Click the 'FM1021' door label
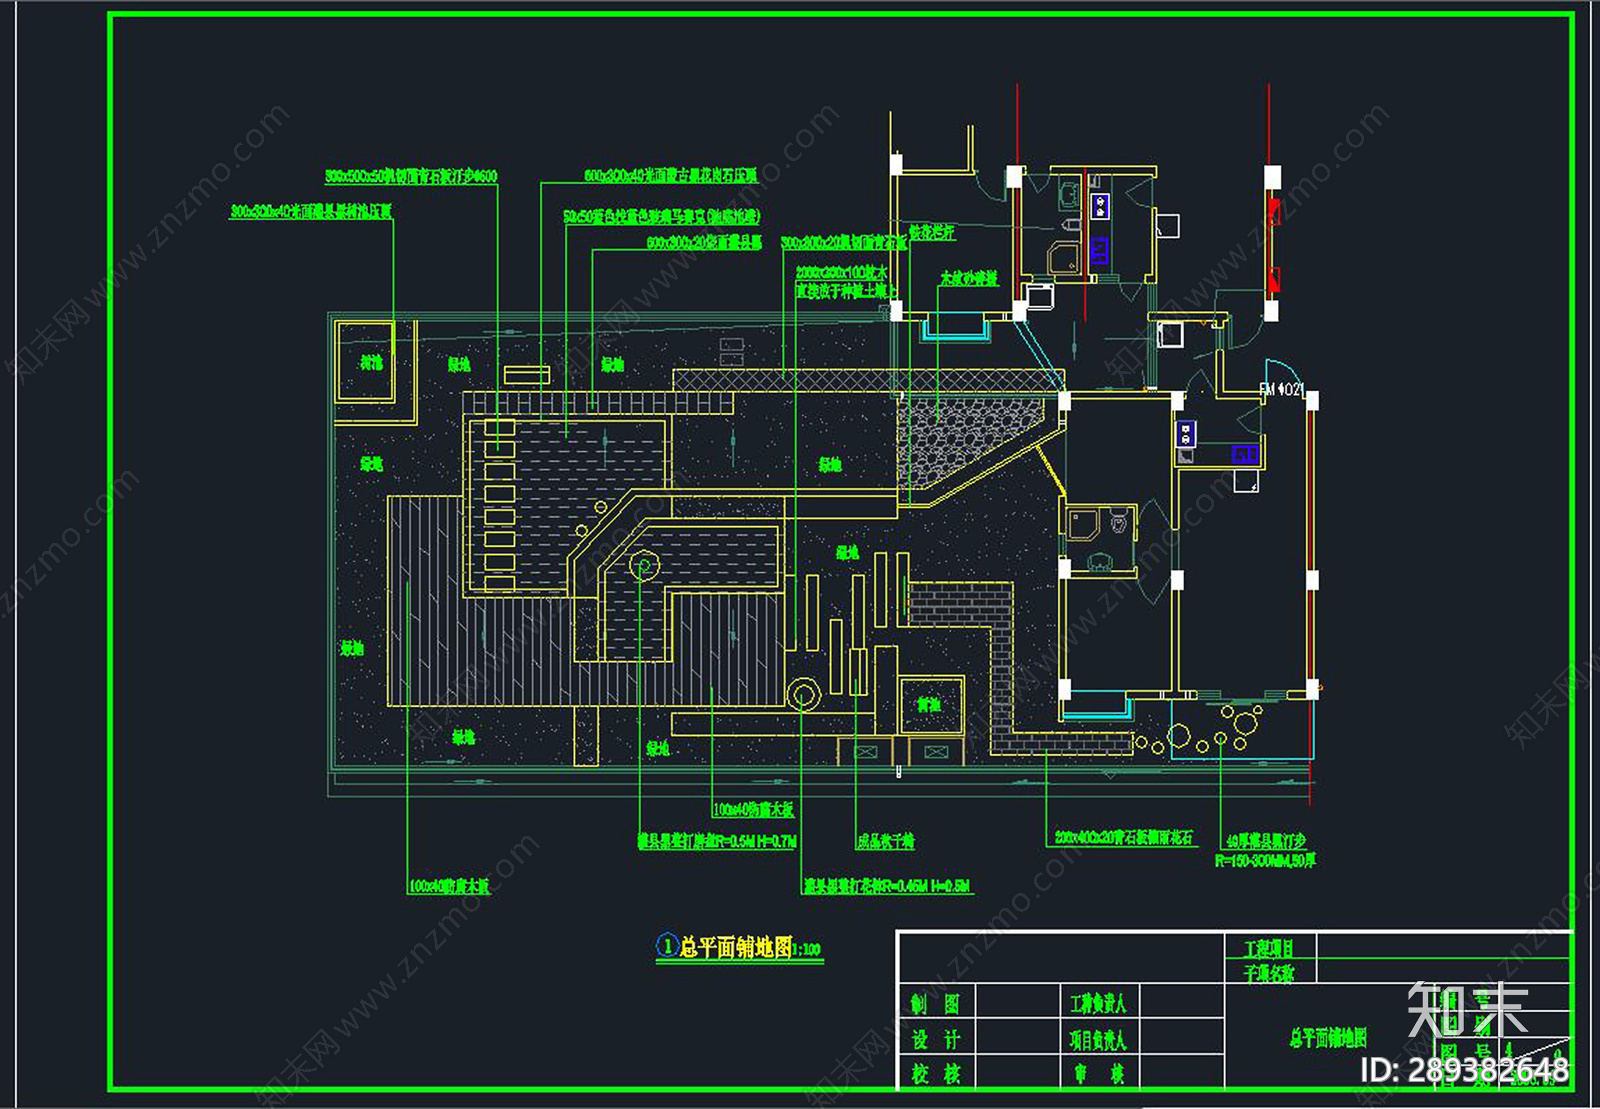Screen dimensions: 1600x1109 (x=1281, y=389)
